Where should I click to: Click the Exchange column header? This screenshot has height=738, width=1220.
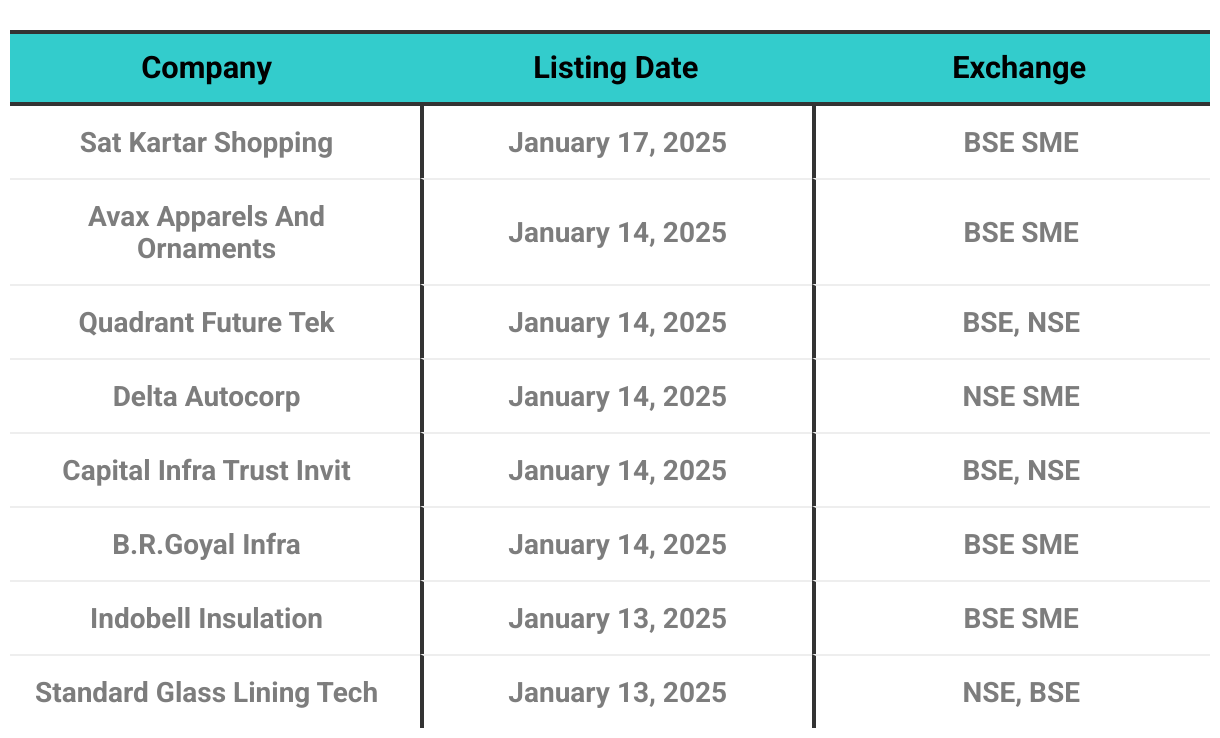click(x=1019, y=68)
